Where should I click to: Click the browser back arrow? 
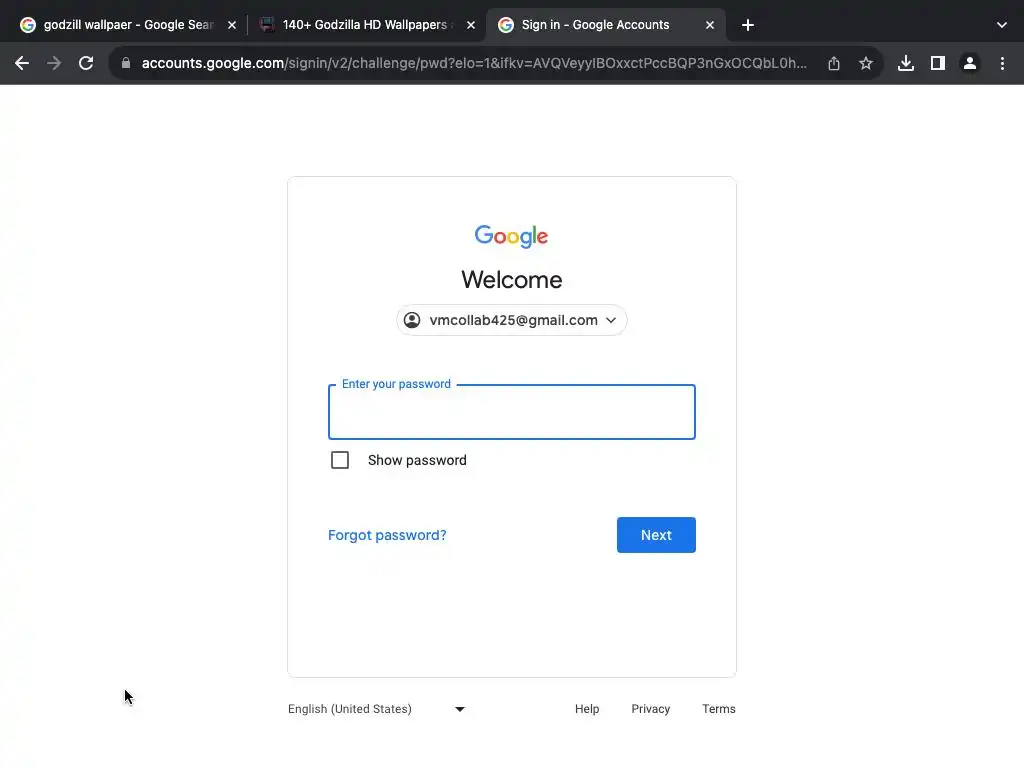pyautogui.click(x=22, y=63)
